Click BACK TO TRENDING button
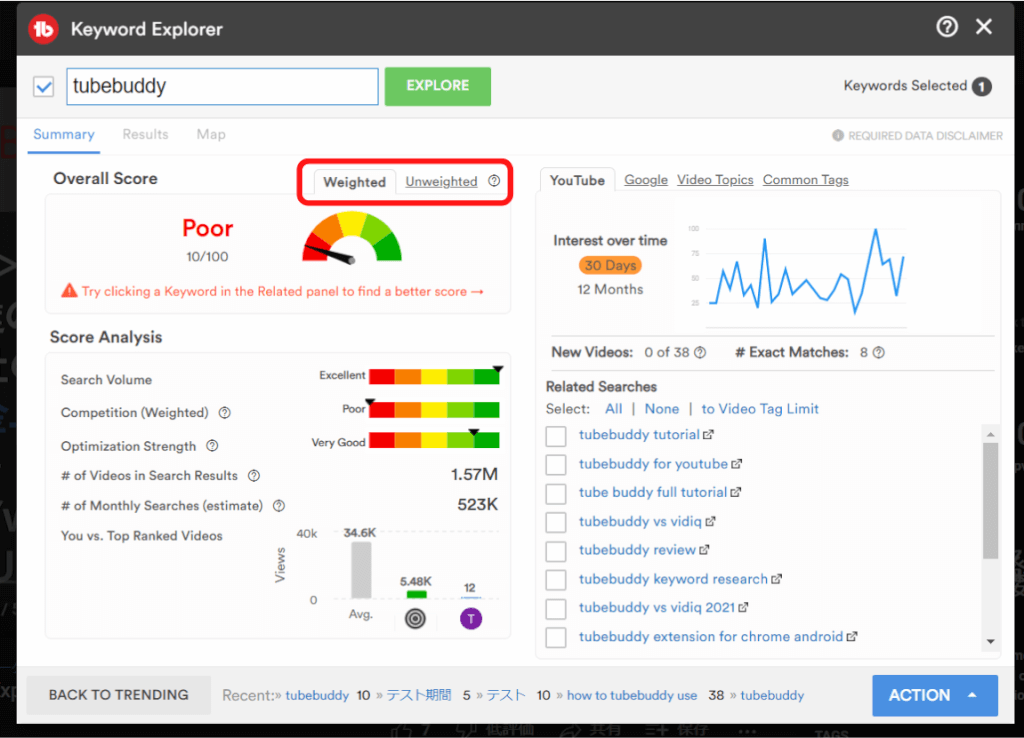Viewport: 1024px width, 738px height. pos(119,695)
